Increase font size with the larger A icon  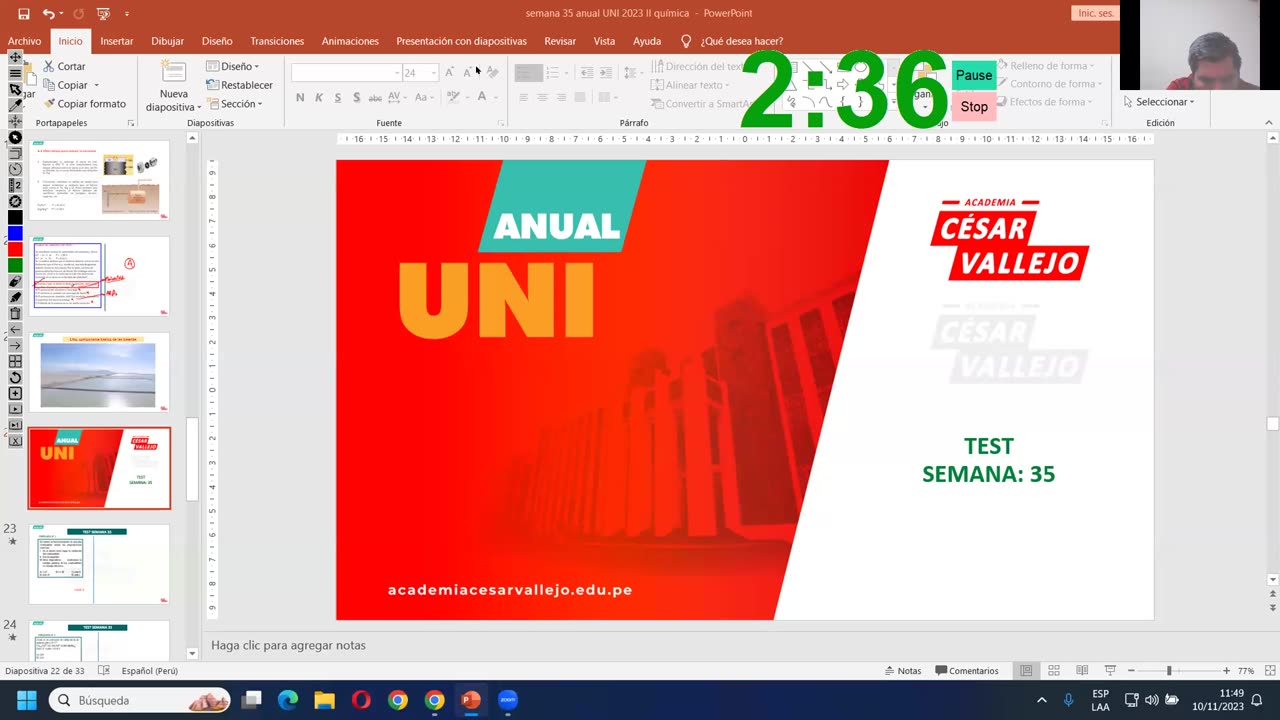(449, 72)
